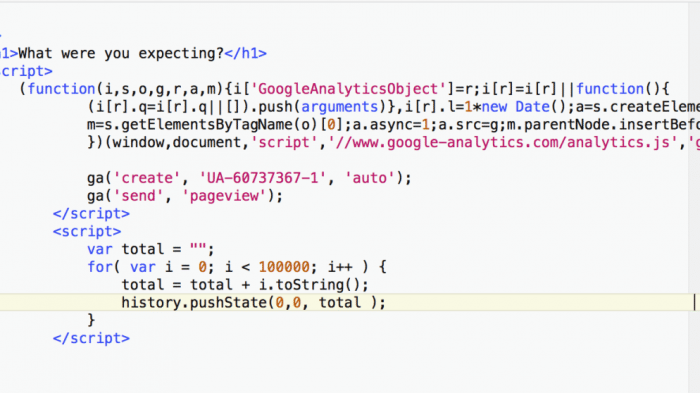Click the a.async=1 assignment text
Viewport: 700px width, 393px height.
tap(391, 125)
